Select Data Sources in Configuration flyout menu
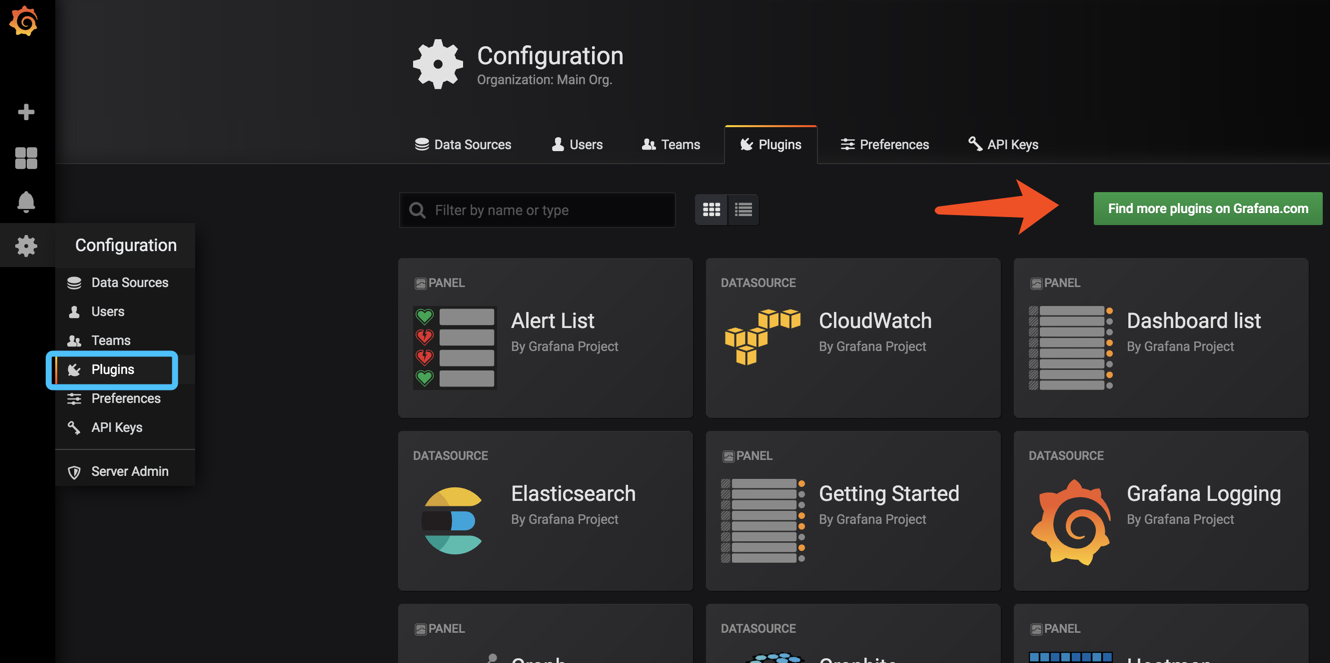1330x663 pixels. coord(125,283)
